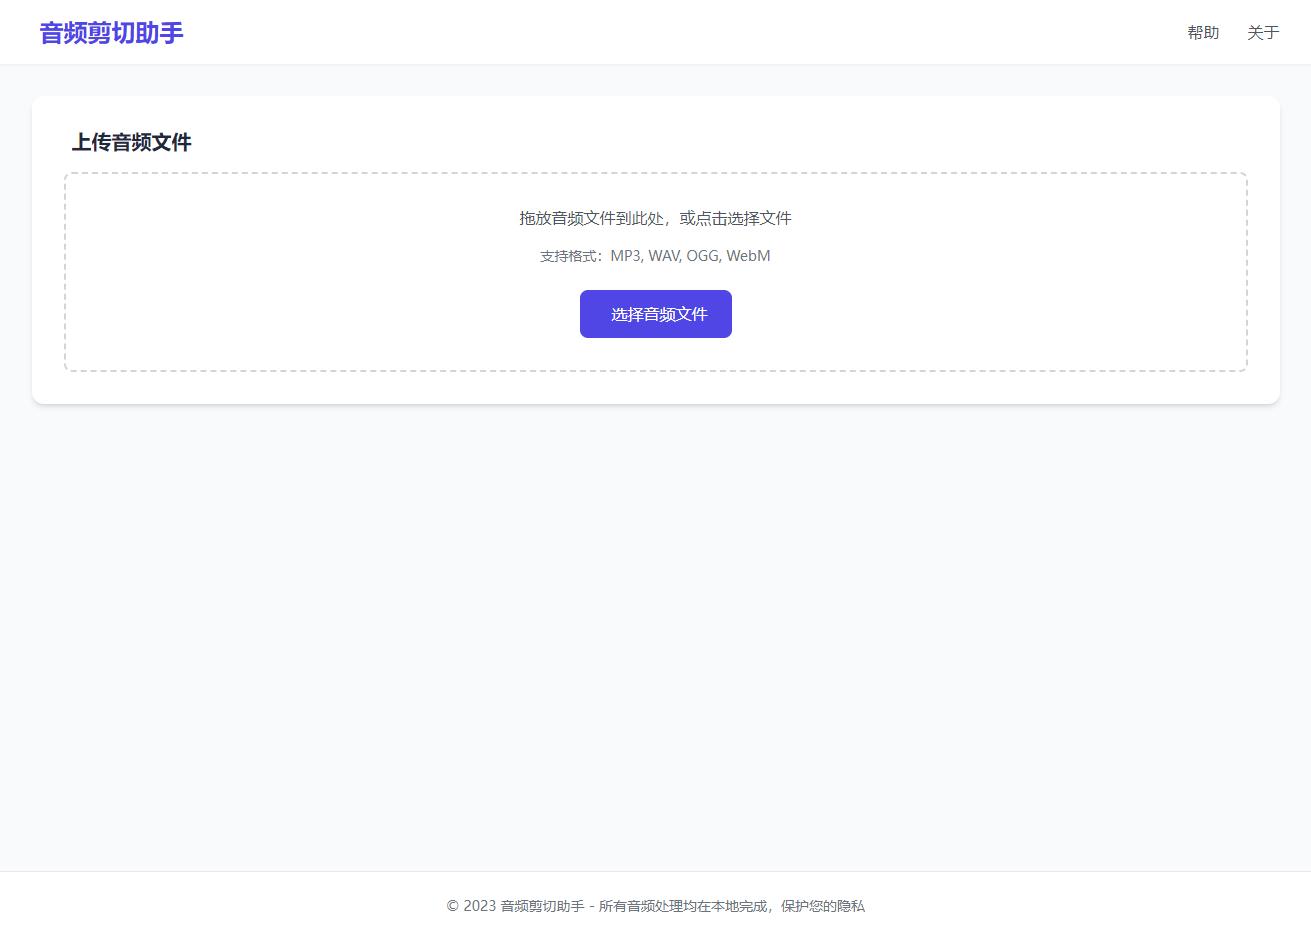Click the site name in the footer
The width and height of the screenshot is (1311, 940).
tap(542, 906)
